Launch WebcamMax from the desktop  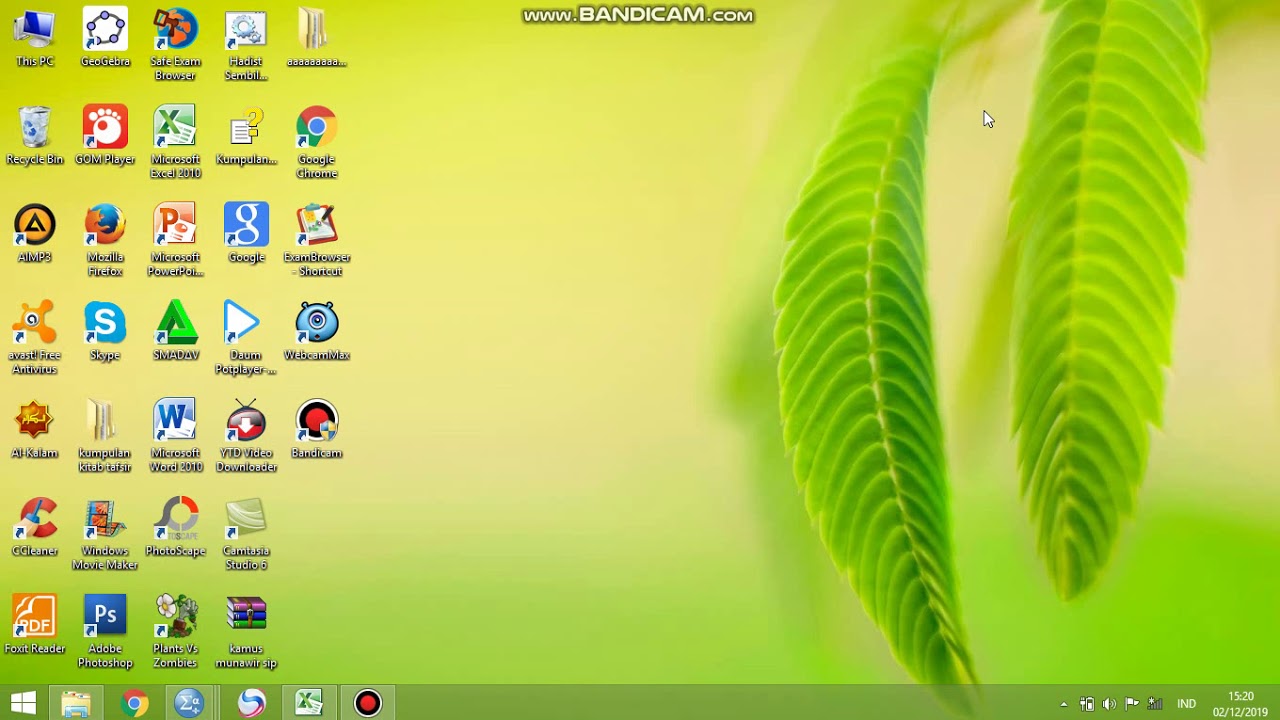point(316,332)
